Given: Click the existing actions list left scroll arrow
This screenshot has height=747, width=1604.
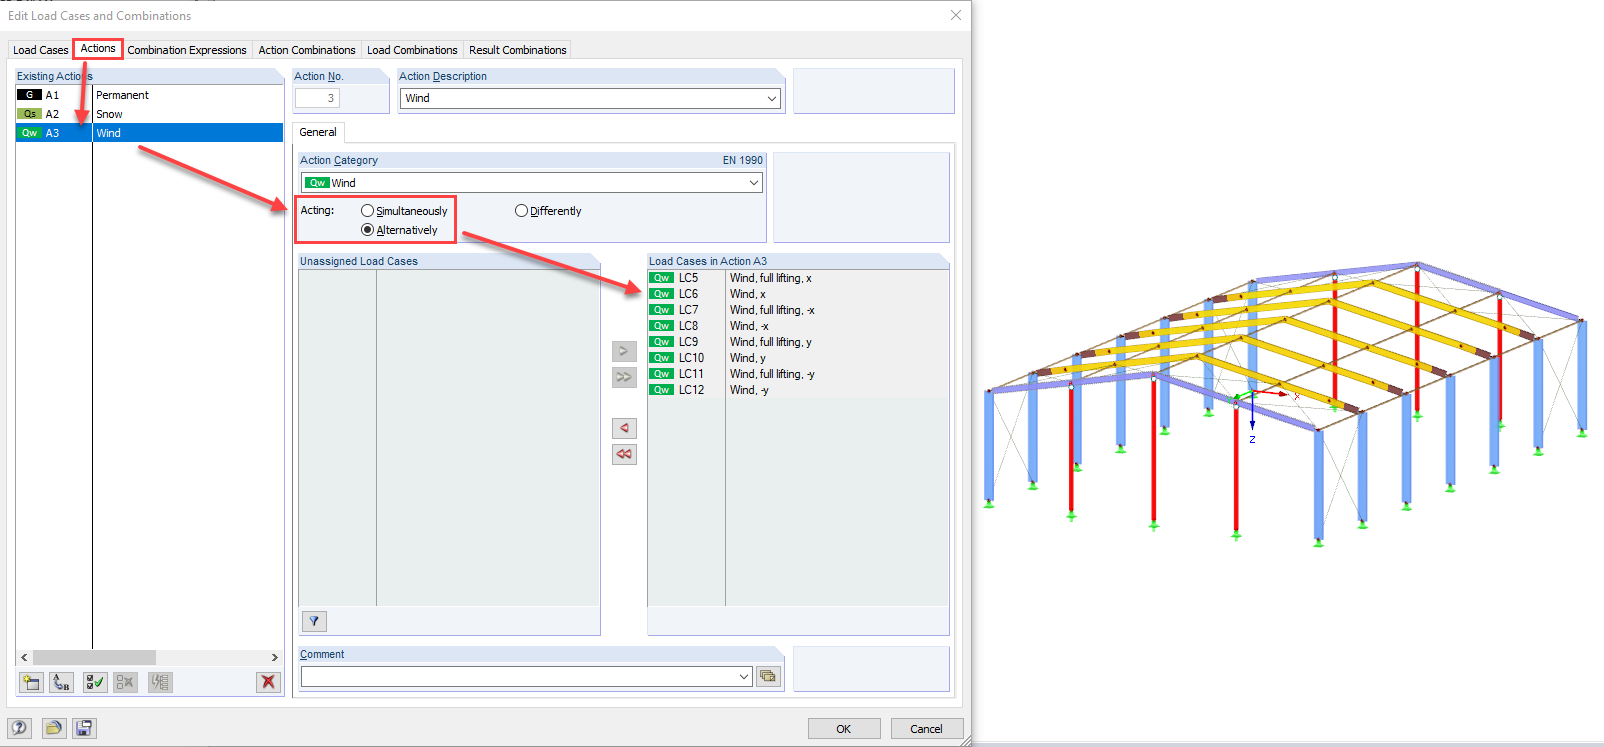Looking at the screenshot, I should [x=24, y=657].
